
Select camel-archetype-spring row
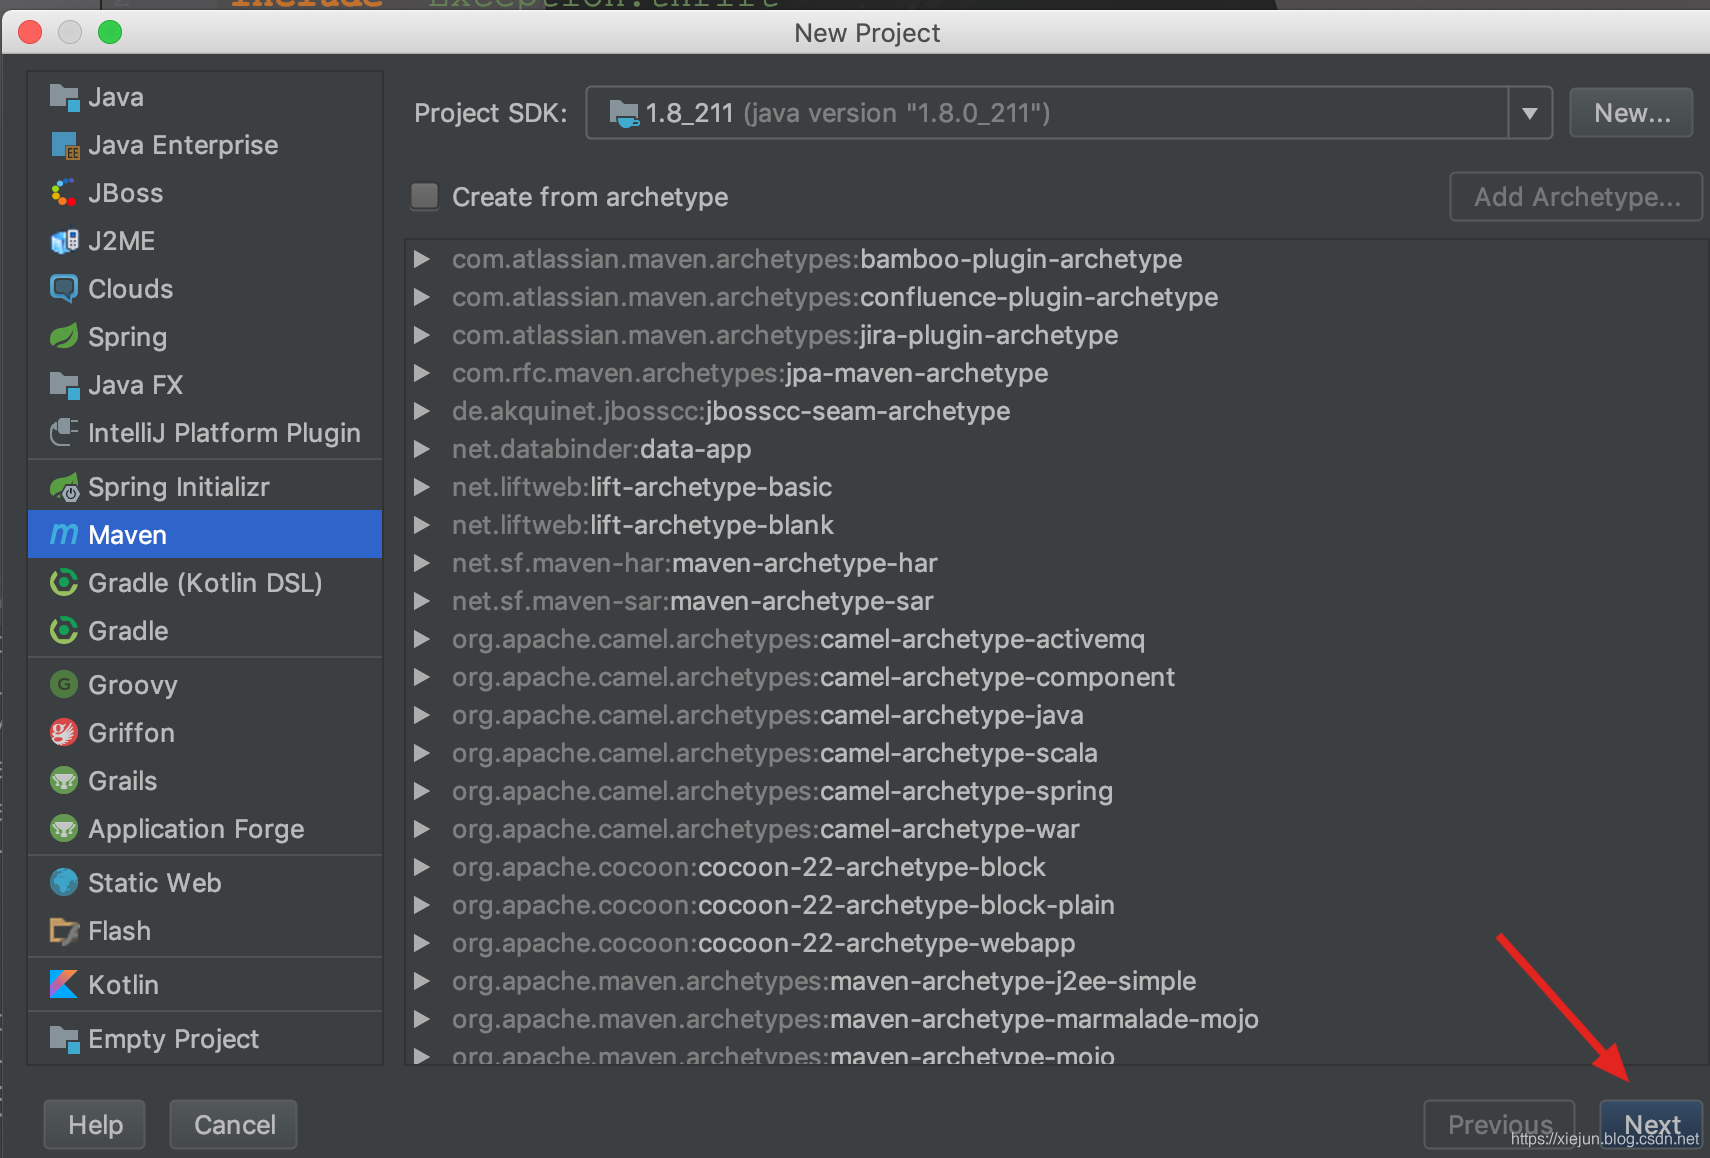tap(1056, 791)
